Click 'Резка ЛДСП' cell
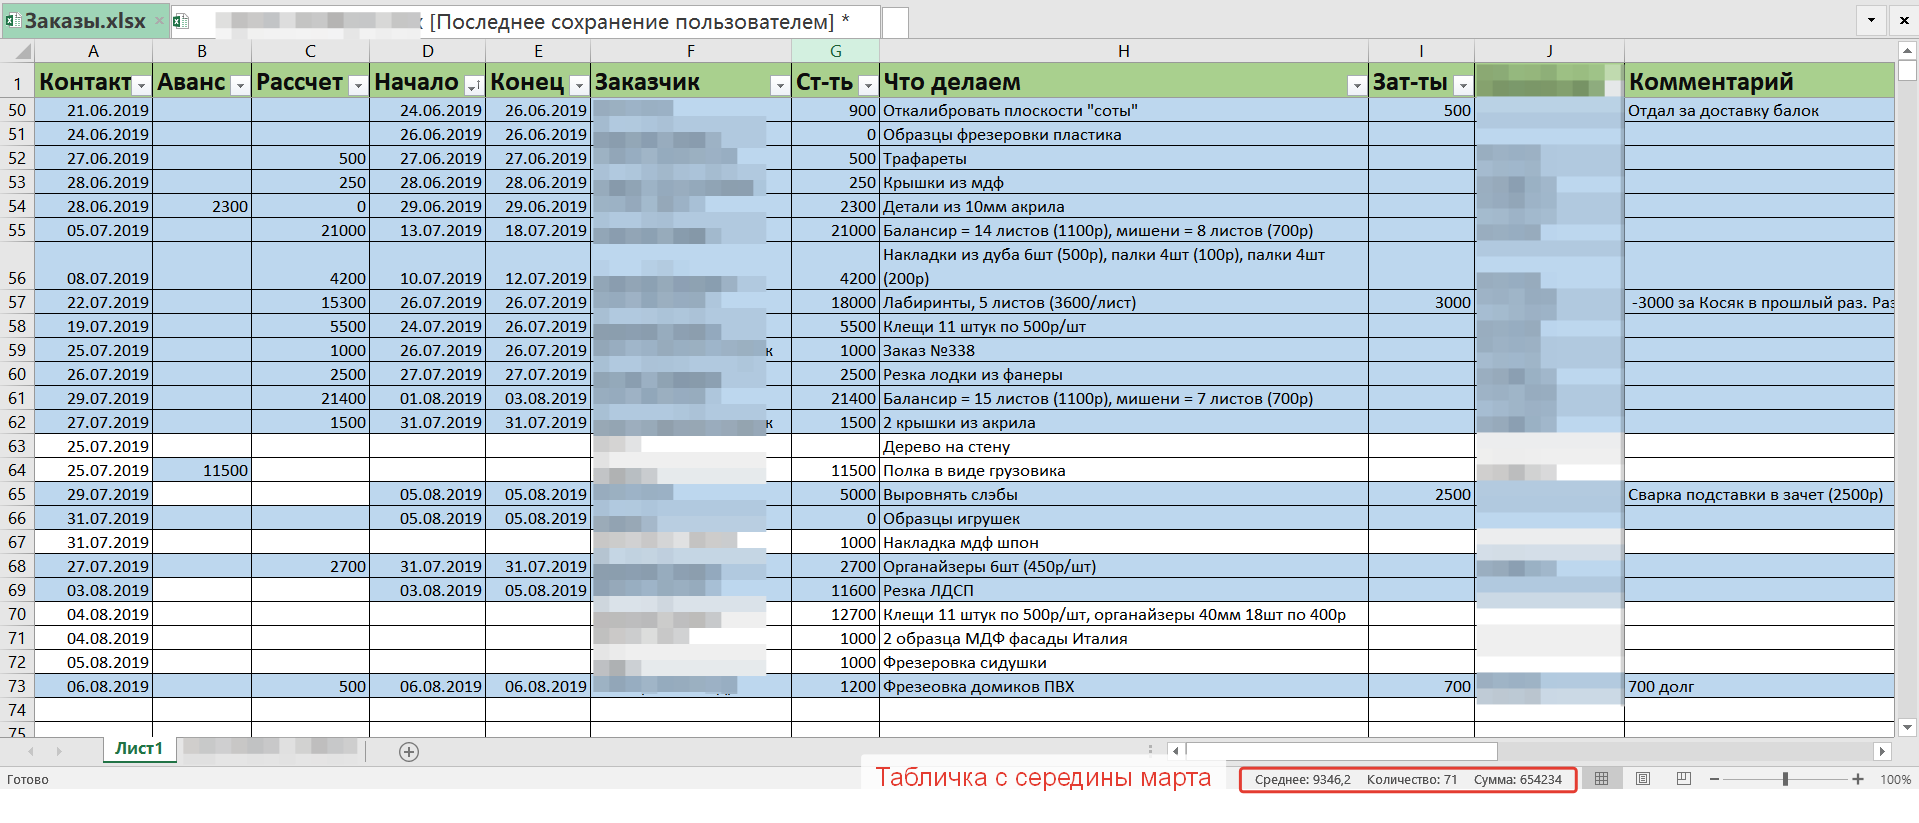Viewport: 1919px width, 823px height. 1124,590
